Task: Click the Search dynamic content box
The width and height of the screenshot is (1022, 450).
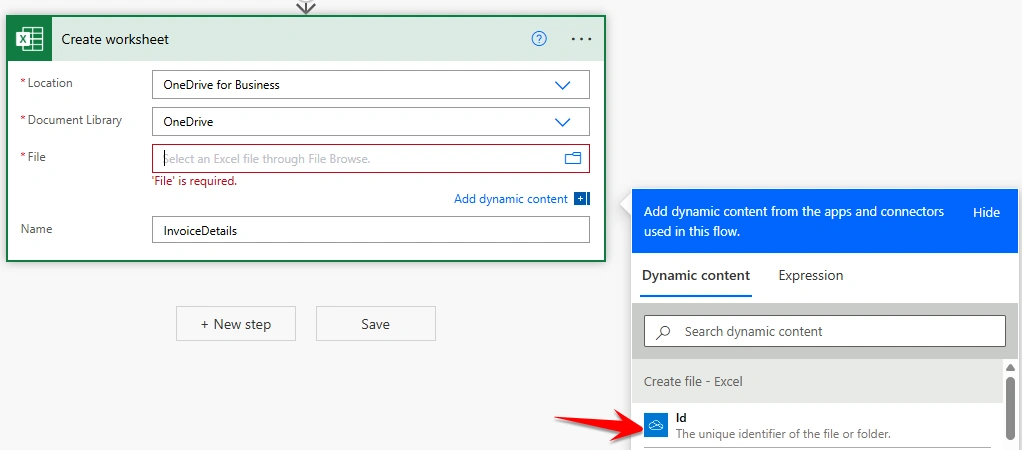Action: pyautogui.click(x=825, y=331)
